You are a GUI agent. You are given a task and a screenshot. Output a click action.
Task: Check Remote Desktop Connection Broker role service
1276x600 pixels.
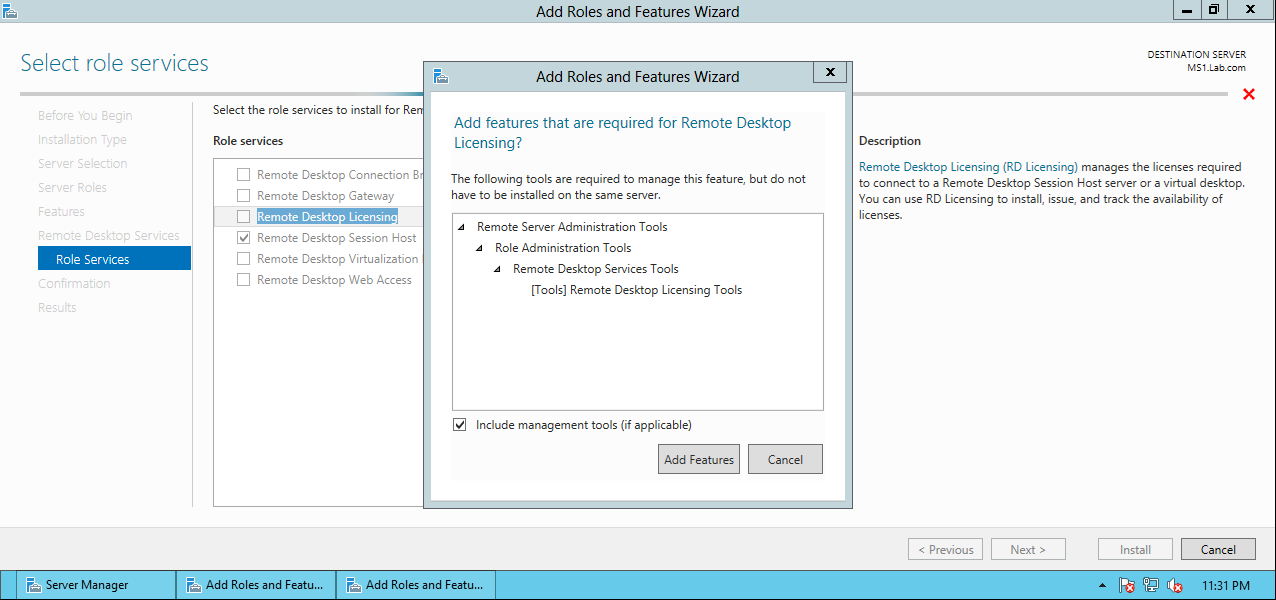tap(243, 175)
